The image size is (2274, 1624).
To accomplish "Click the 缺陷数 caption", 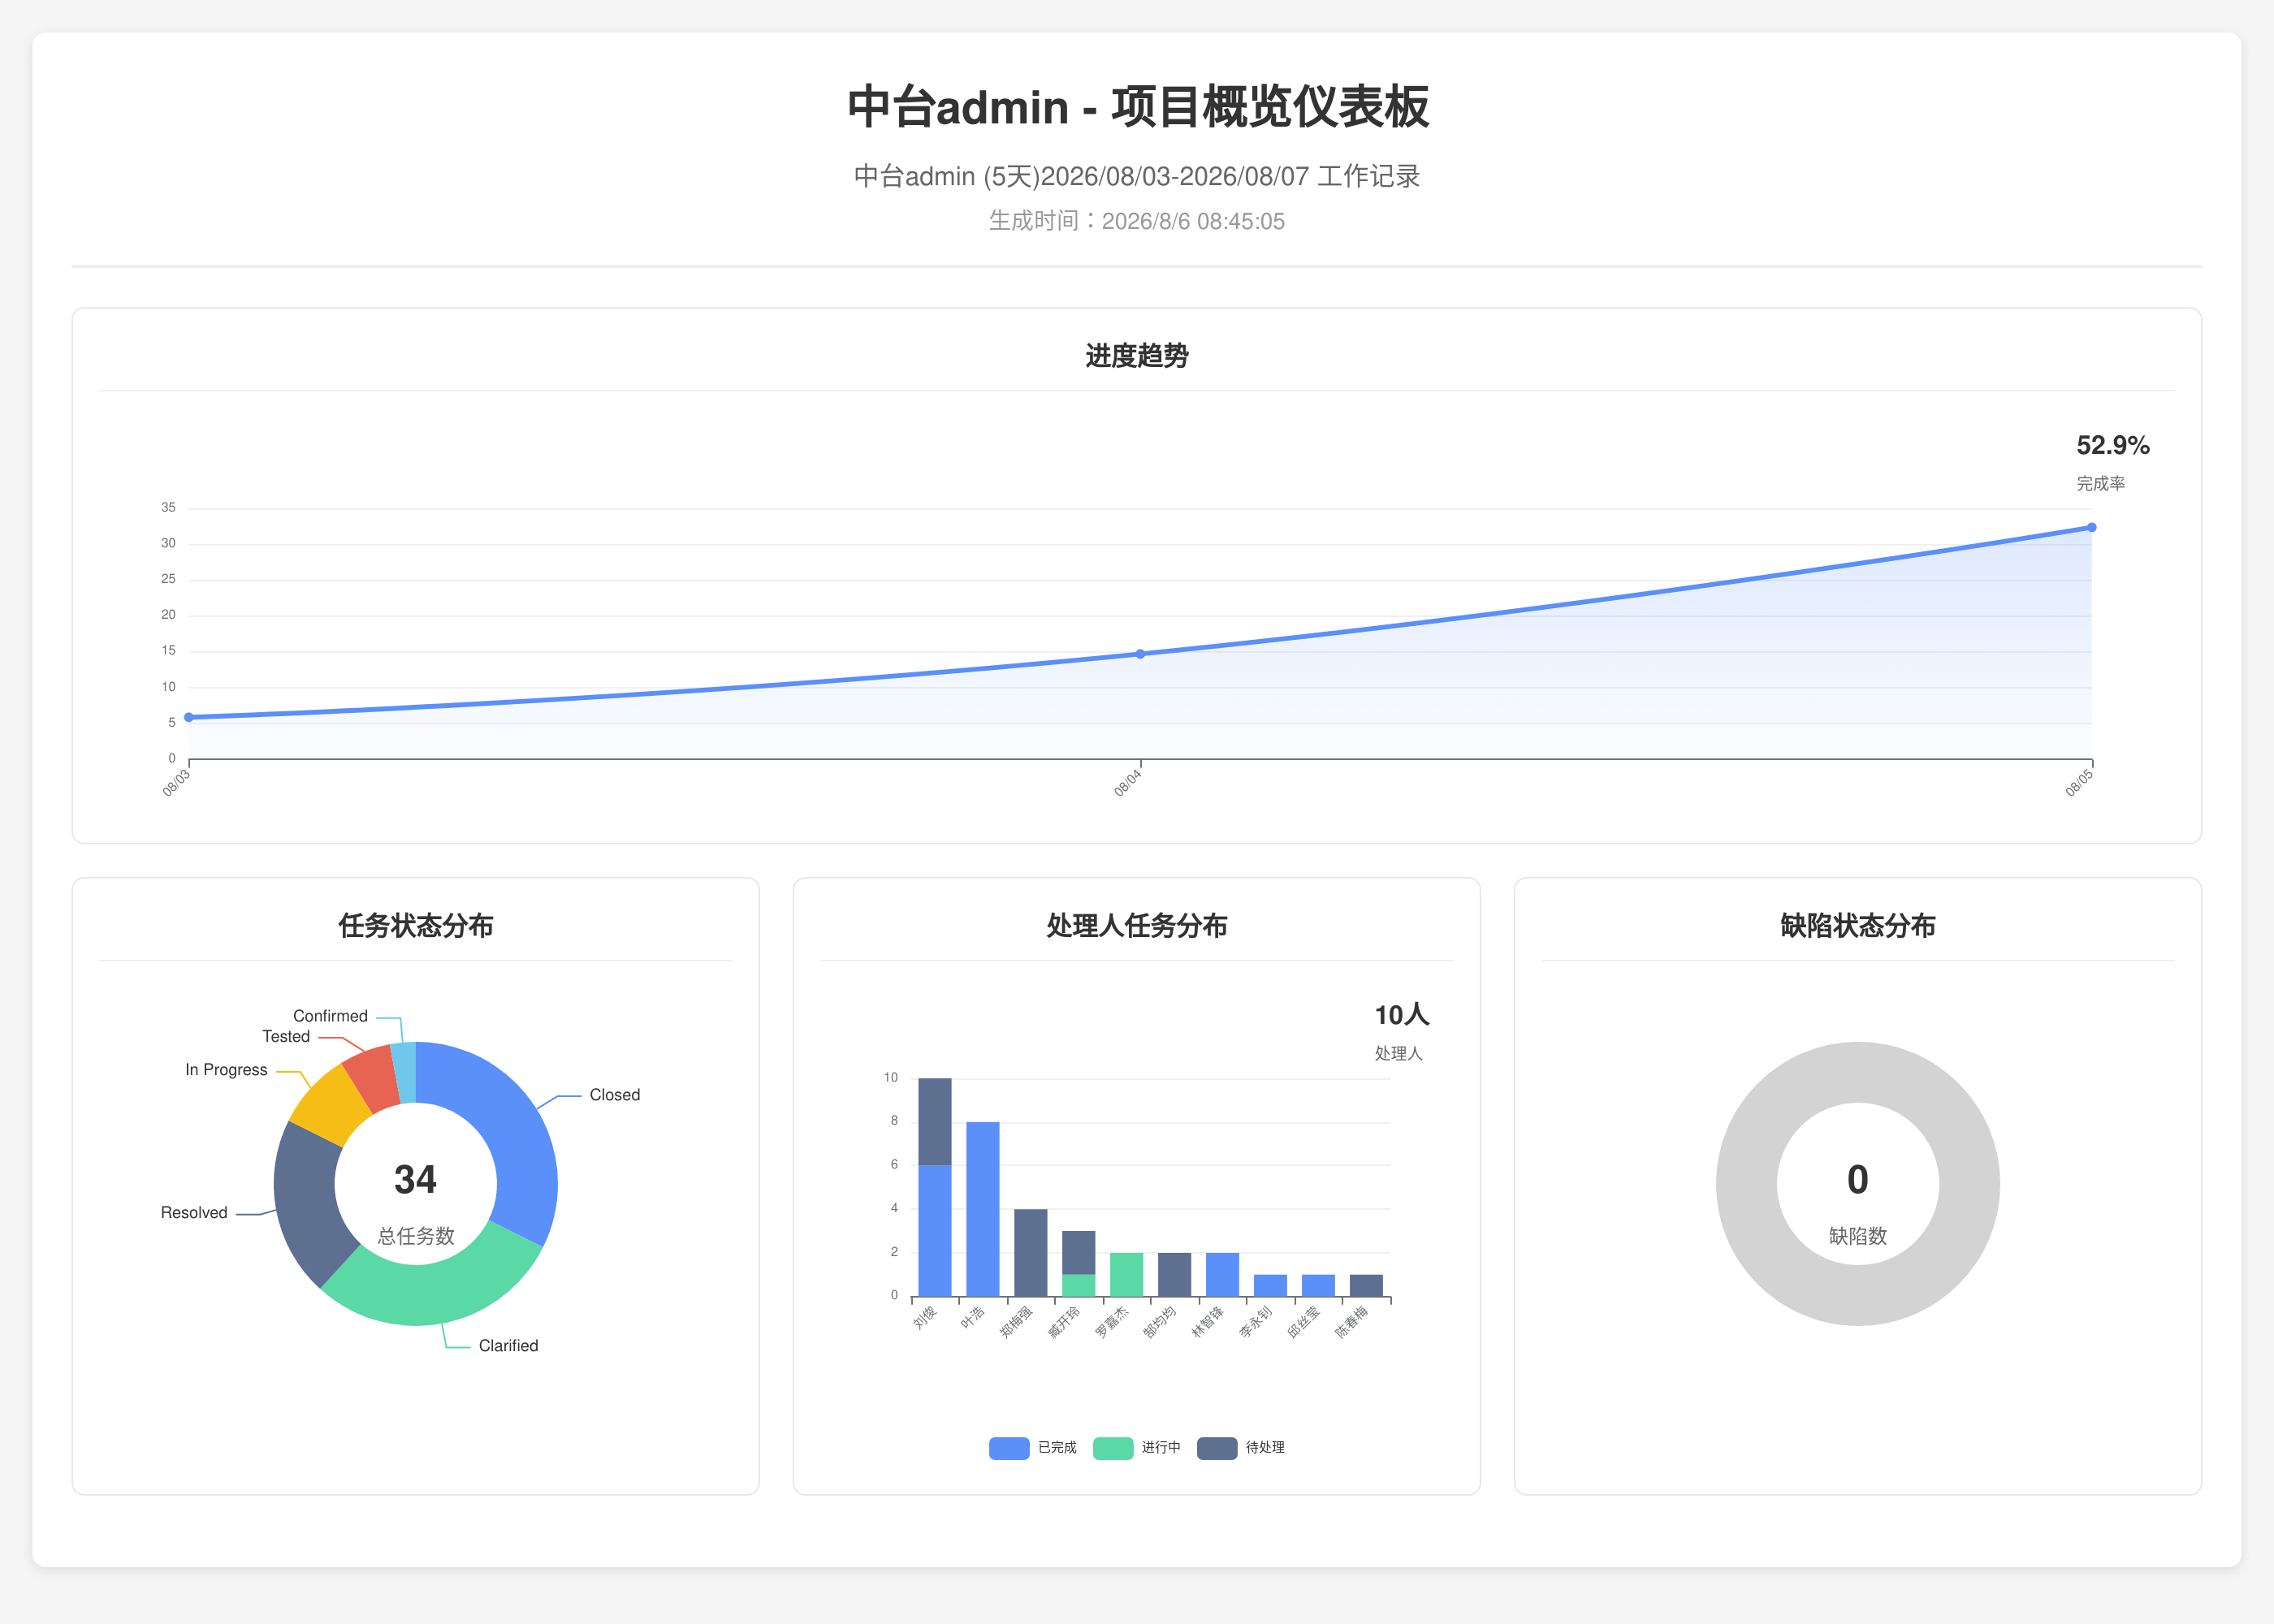I will pyautogui.click(x=1858, y=1237).
